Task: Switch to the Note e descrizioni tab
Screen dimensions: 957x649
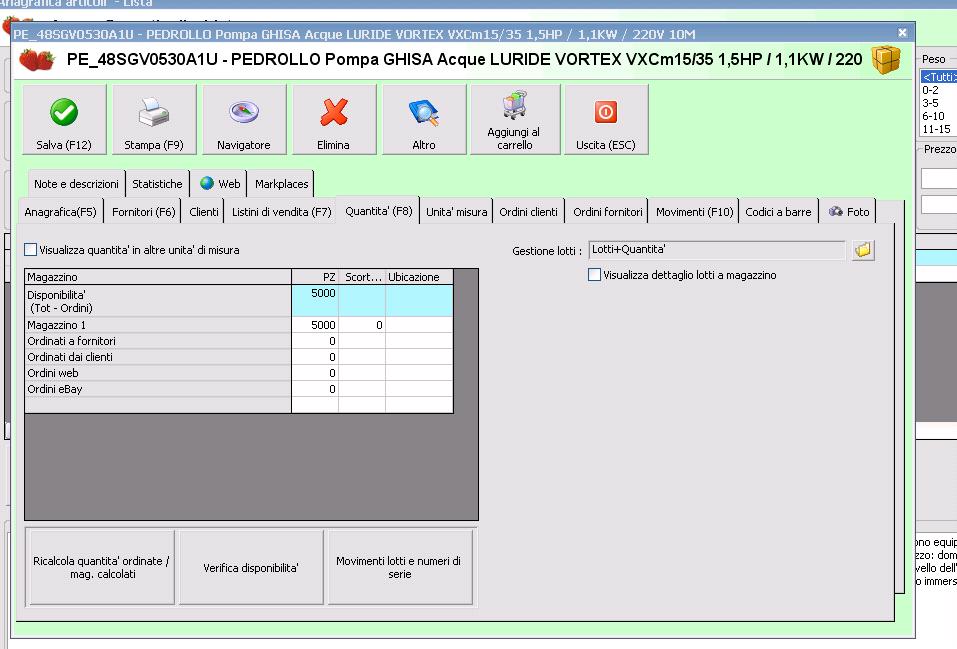Action: pos(76,184)
